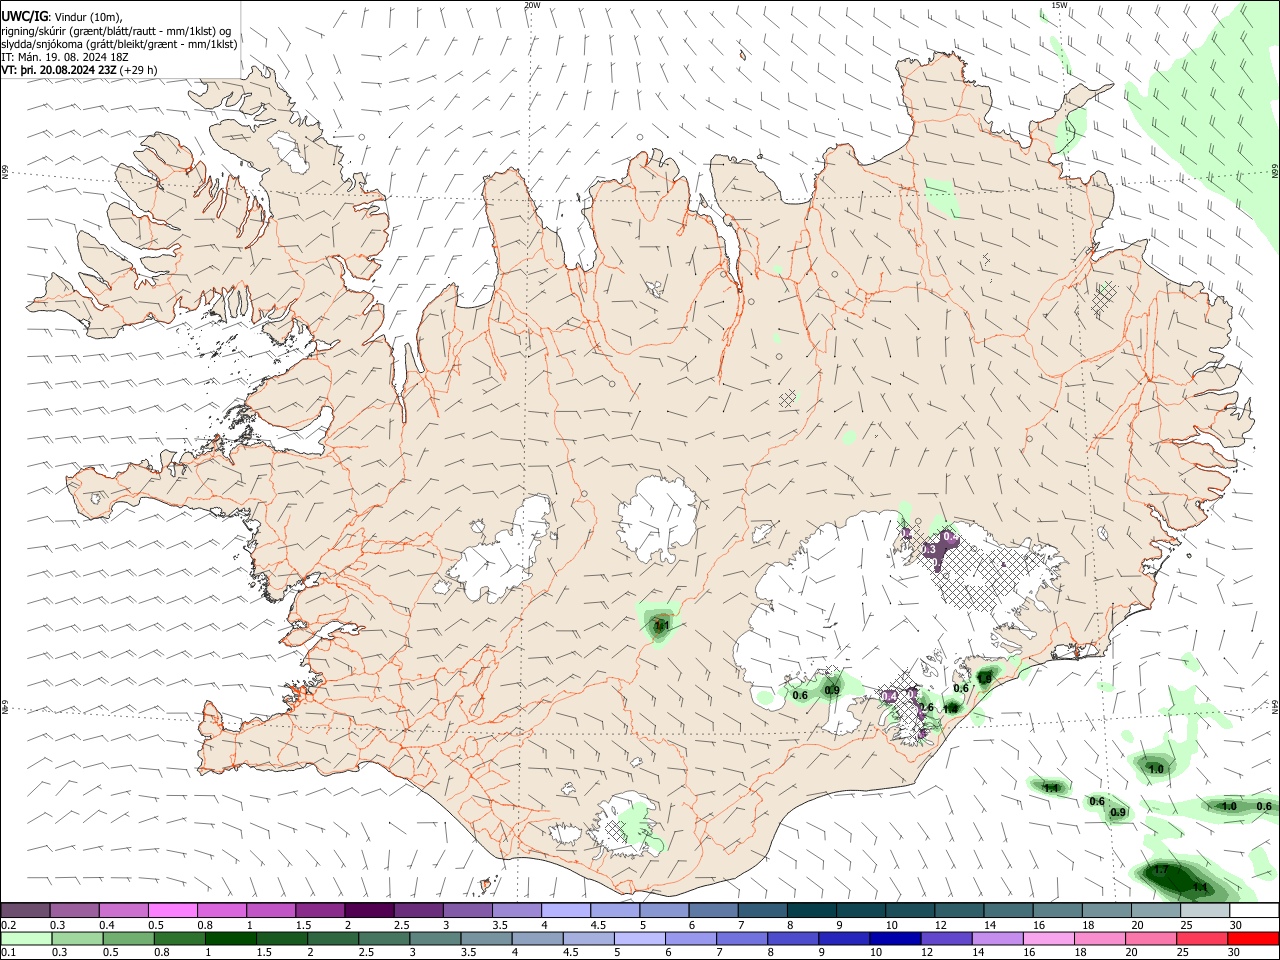The height and width of the screenshot is (960, 1280).
Task: Click the 15W longitude label
Action: 1059,5
